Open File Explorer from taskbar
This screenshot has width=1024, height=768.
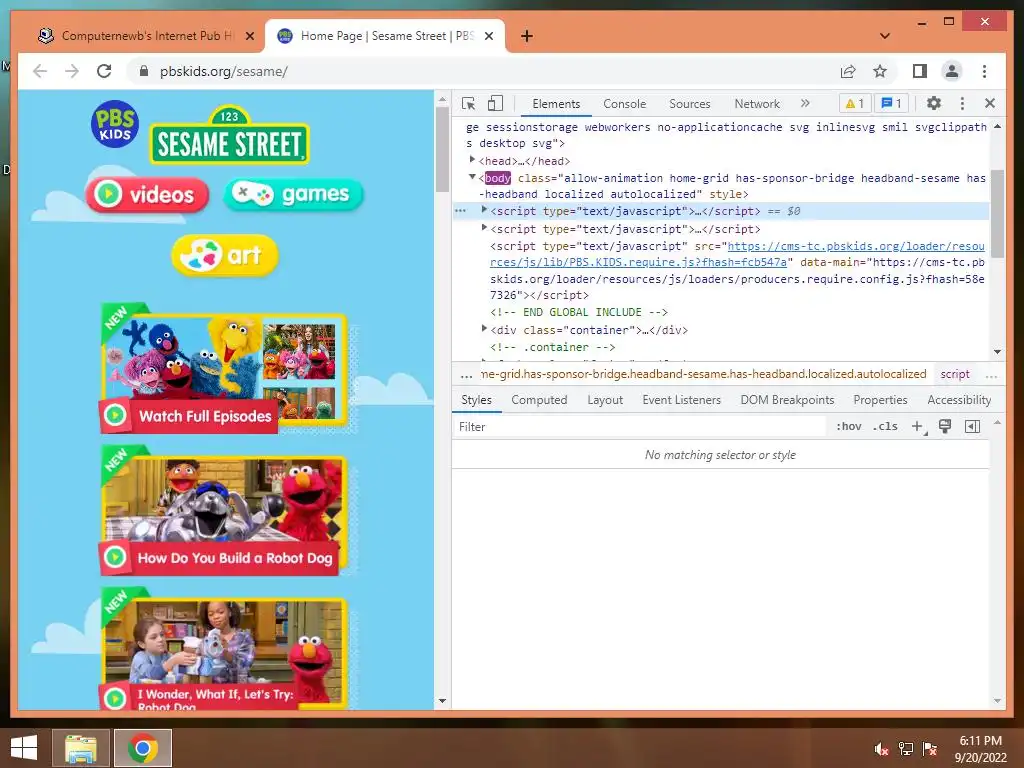(x=80, y=748)
